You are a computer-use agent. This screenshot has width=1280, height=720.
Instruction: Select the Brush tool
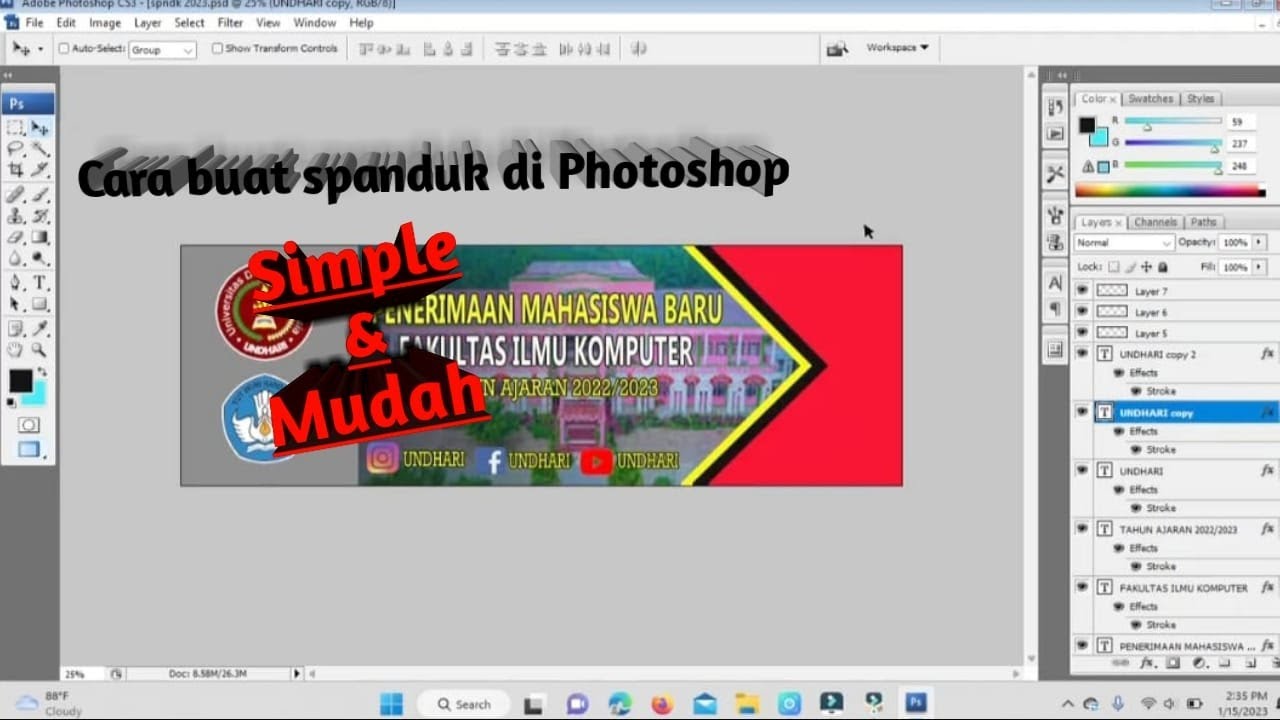[40, 195]
